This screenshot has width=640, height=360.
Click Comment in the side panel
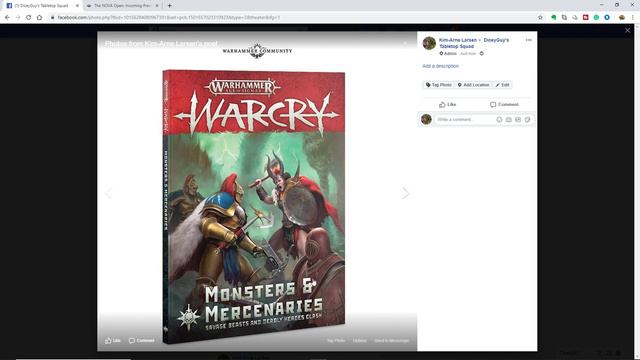pos(504,104)
